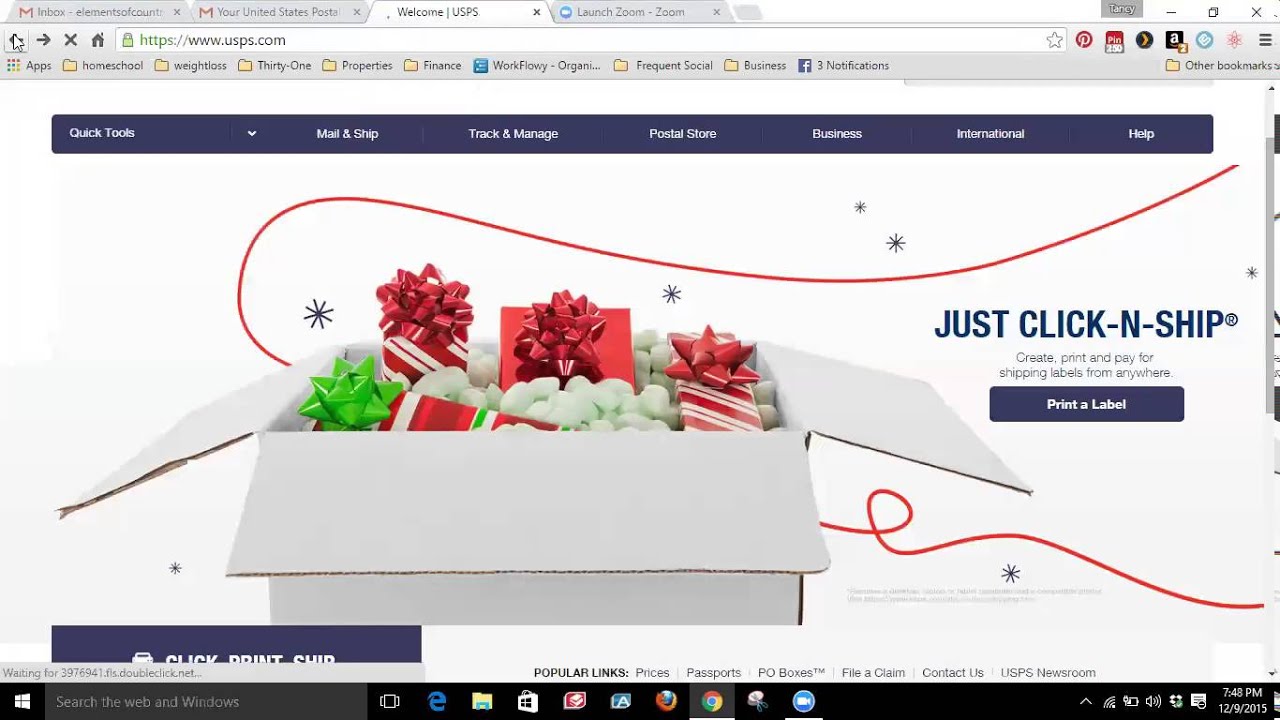The height and width of the screenshot is (720, 1280).
Task: Click the Print a Label button
Action: [x=1086, y=404]
